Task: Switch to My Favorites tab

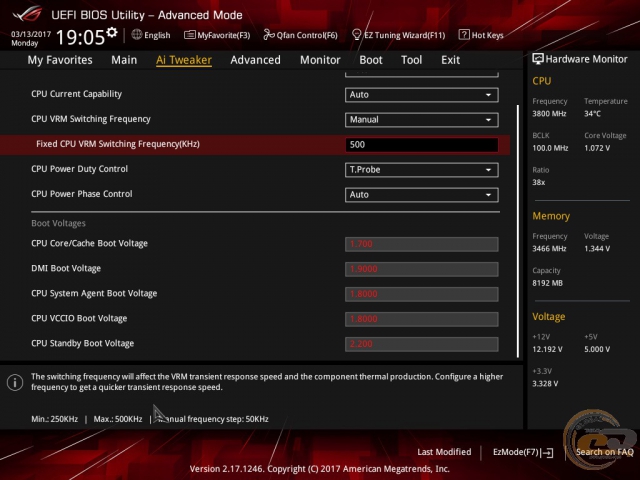Action: 60,60
